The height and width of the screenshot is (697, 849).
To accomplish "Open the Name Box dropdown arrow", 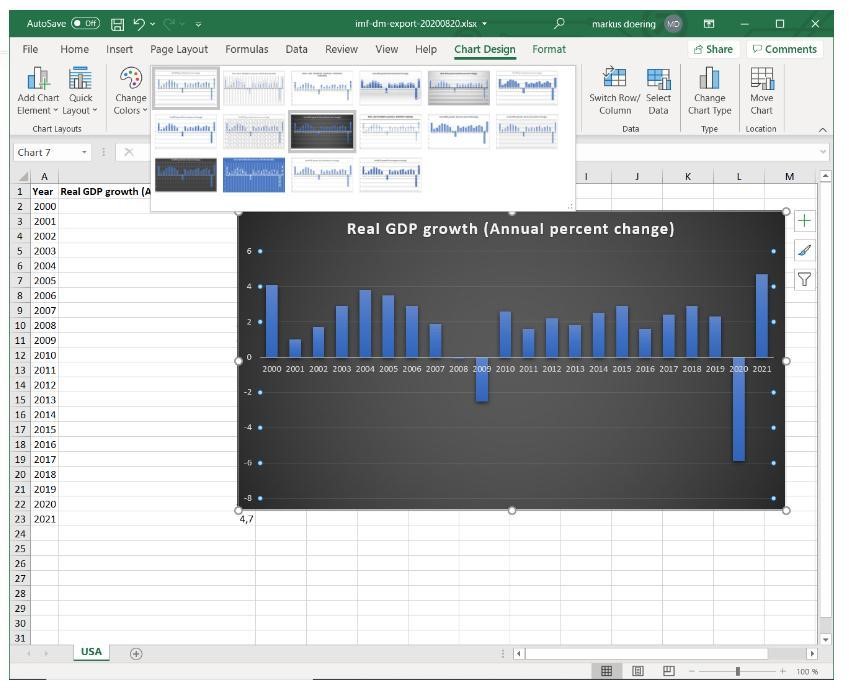I will tap(85, 152).
